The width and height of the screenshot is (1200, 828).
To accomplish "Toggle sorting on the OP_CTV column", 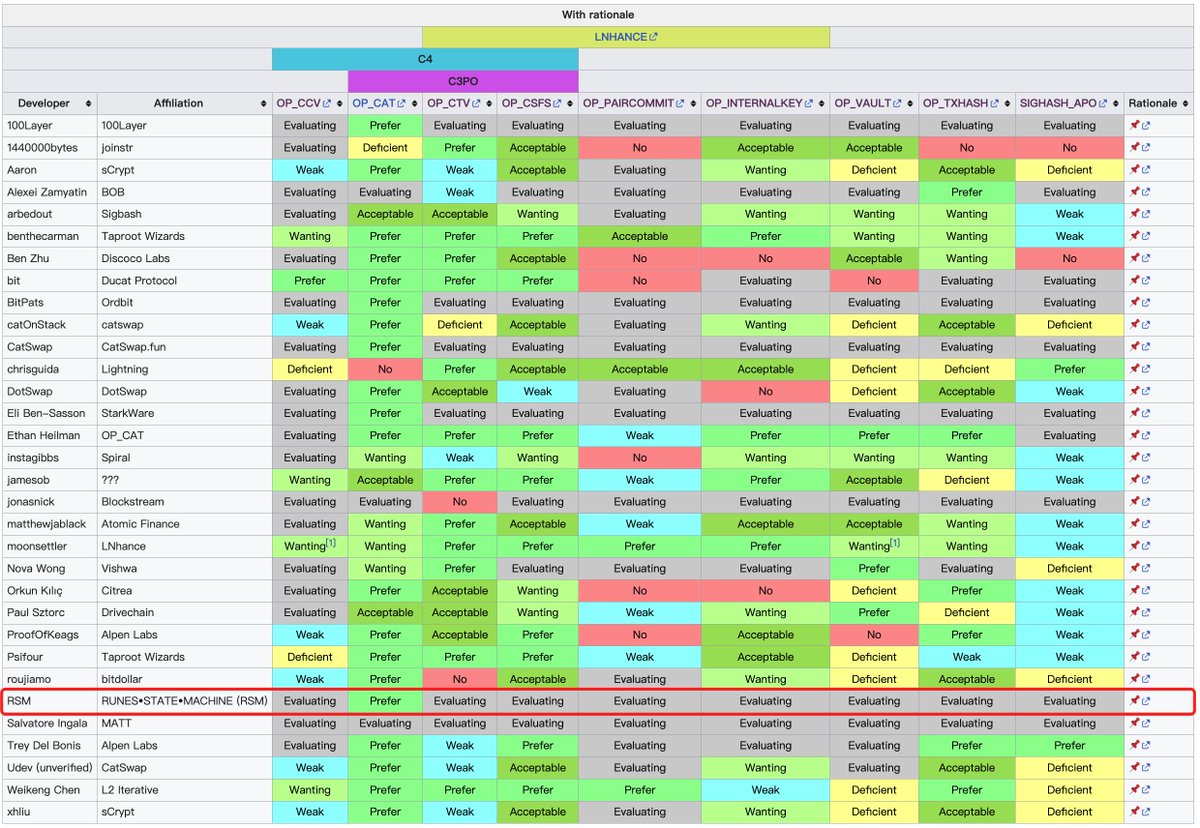I will (490, 103).
